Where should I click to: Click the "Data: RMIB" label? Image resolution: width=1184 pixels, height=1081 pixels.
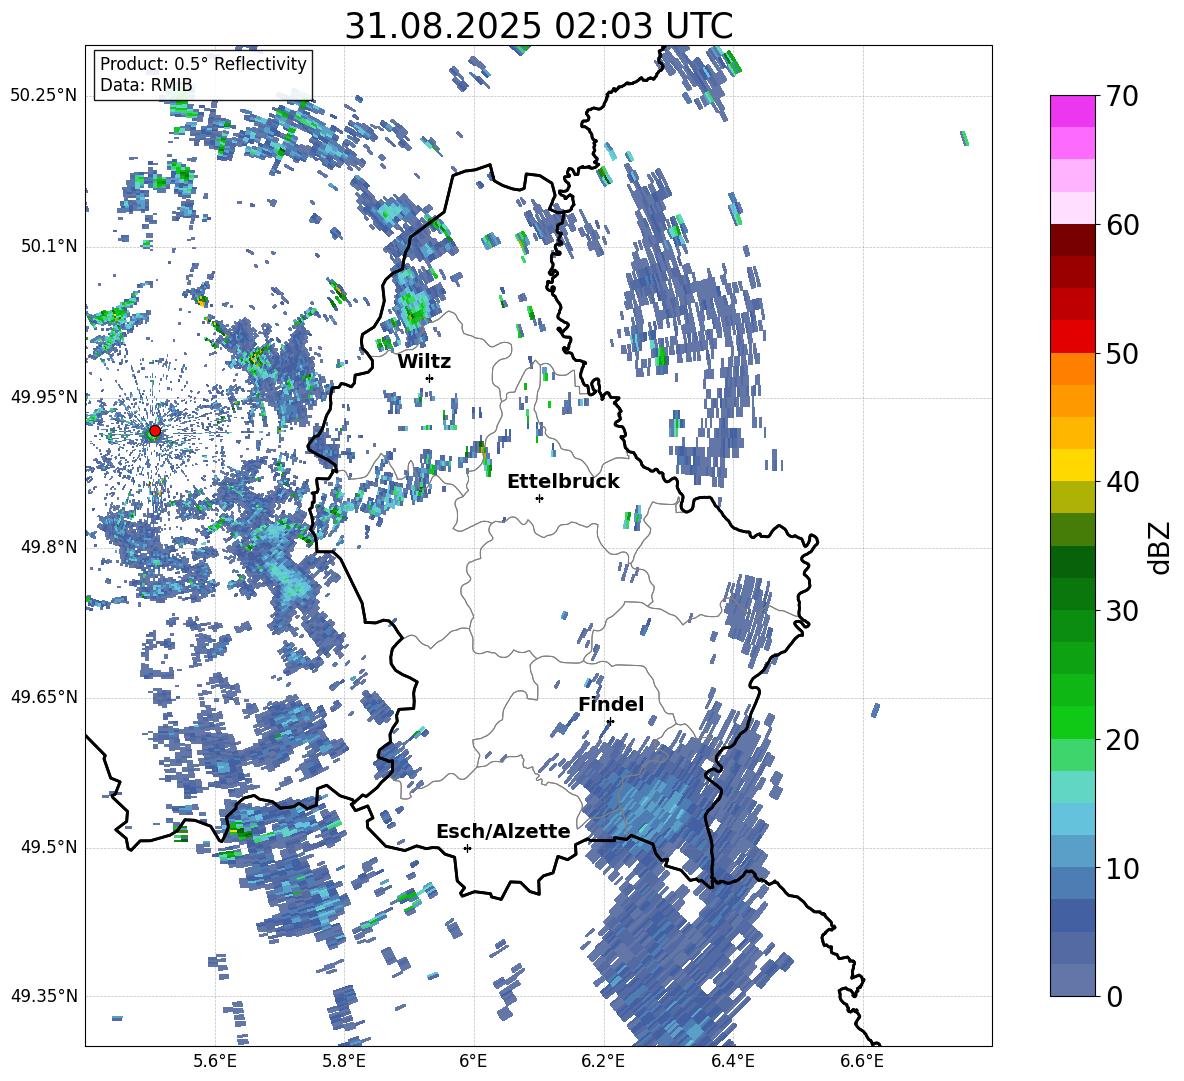point(146,85)
